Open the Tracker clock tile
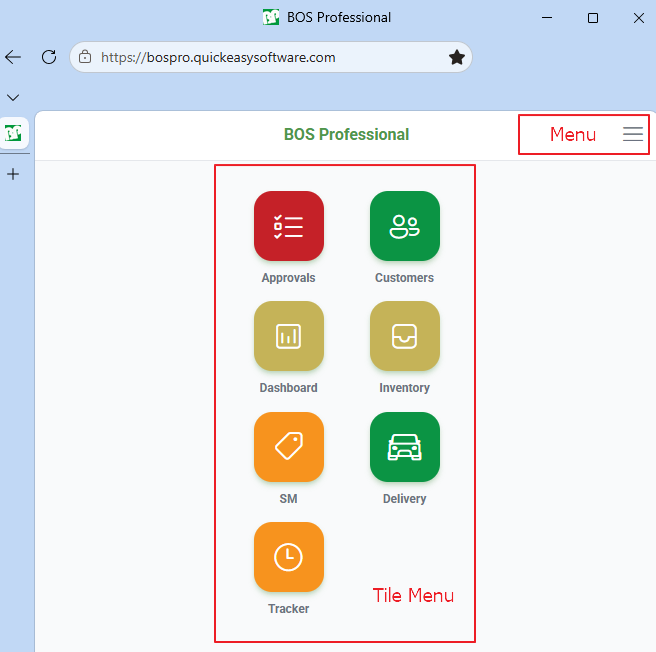This screenshot has height=652, width=656. tap(289, 557)
